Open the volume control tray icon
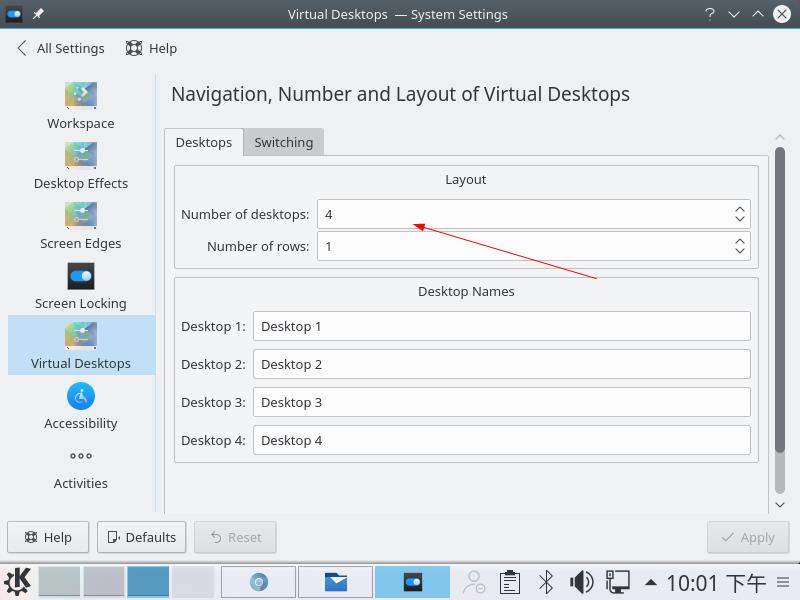This screenshot has width=800, height=600. click(581, 582)
